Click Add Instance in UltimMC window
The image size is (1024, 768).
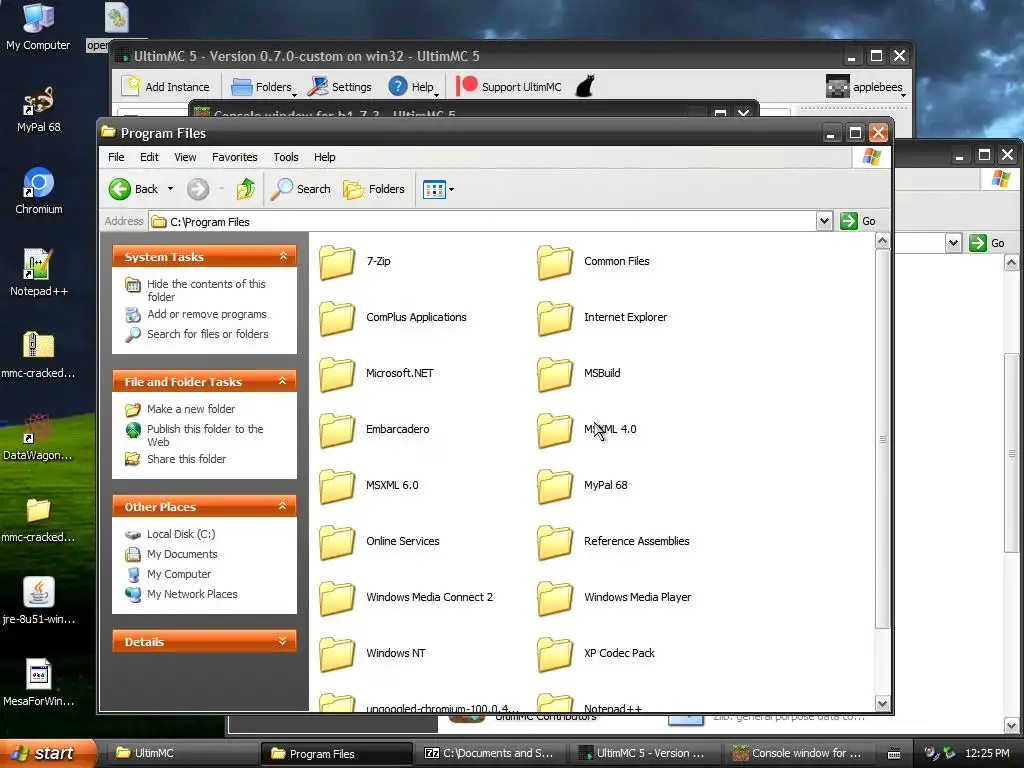click(x=167, y=87)
